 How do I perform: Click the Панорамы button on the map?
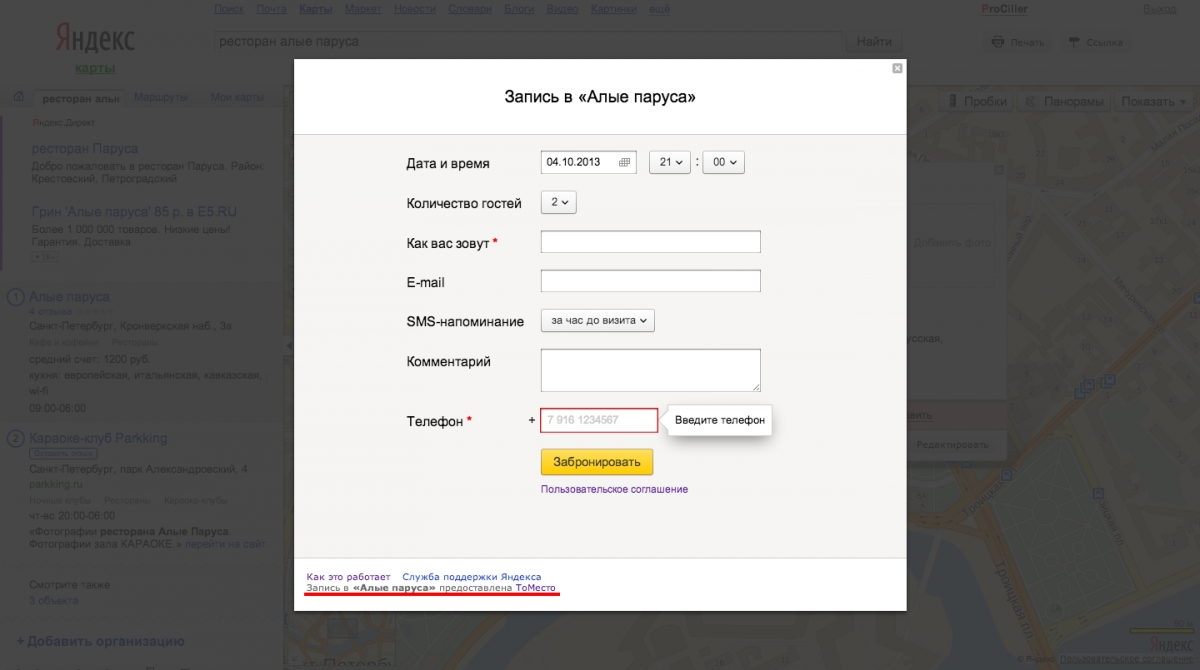coord(1064,101)
